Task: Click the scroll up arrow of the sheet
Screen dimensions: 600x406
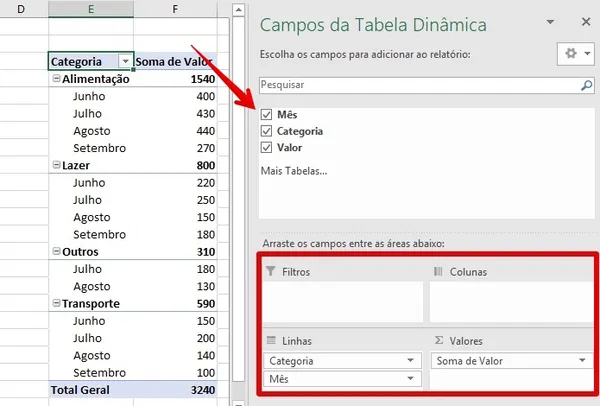Action: coord(239,10)
